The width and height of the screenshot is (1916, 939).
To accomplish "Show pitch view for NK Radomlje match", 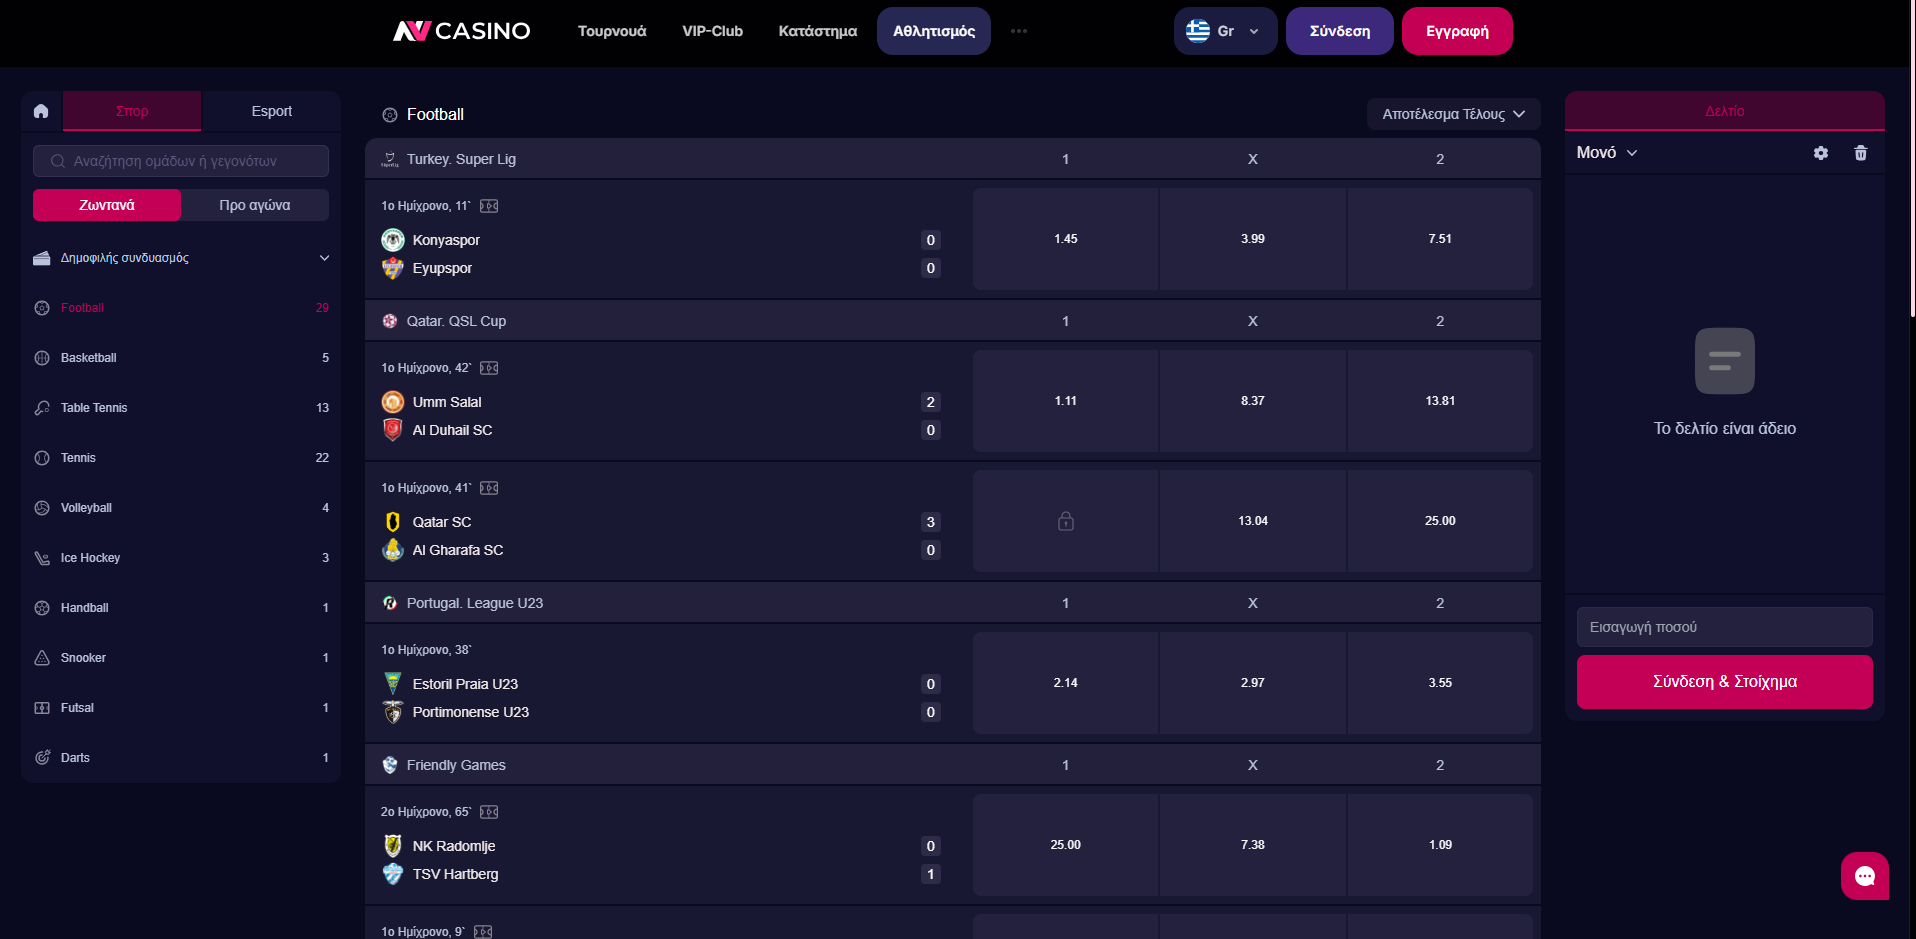I will [489, 812].
